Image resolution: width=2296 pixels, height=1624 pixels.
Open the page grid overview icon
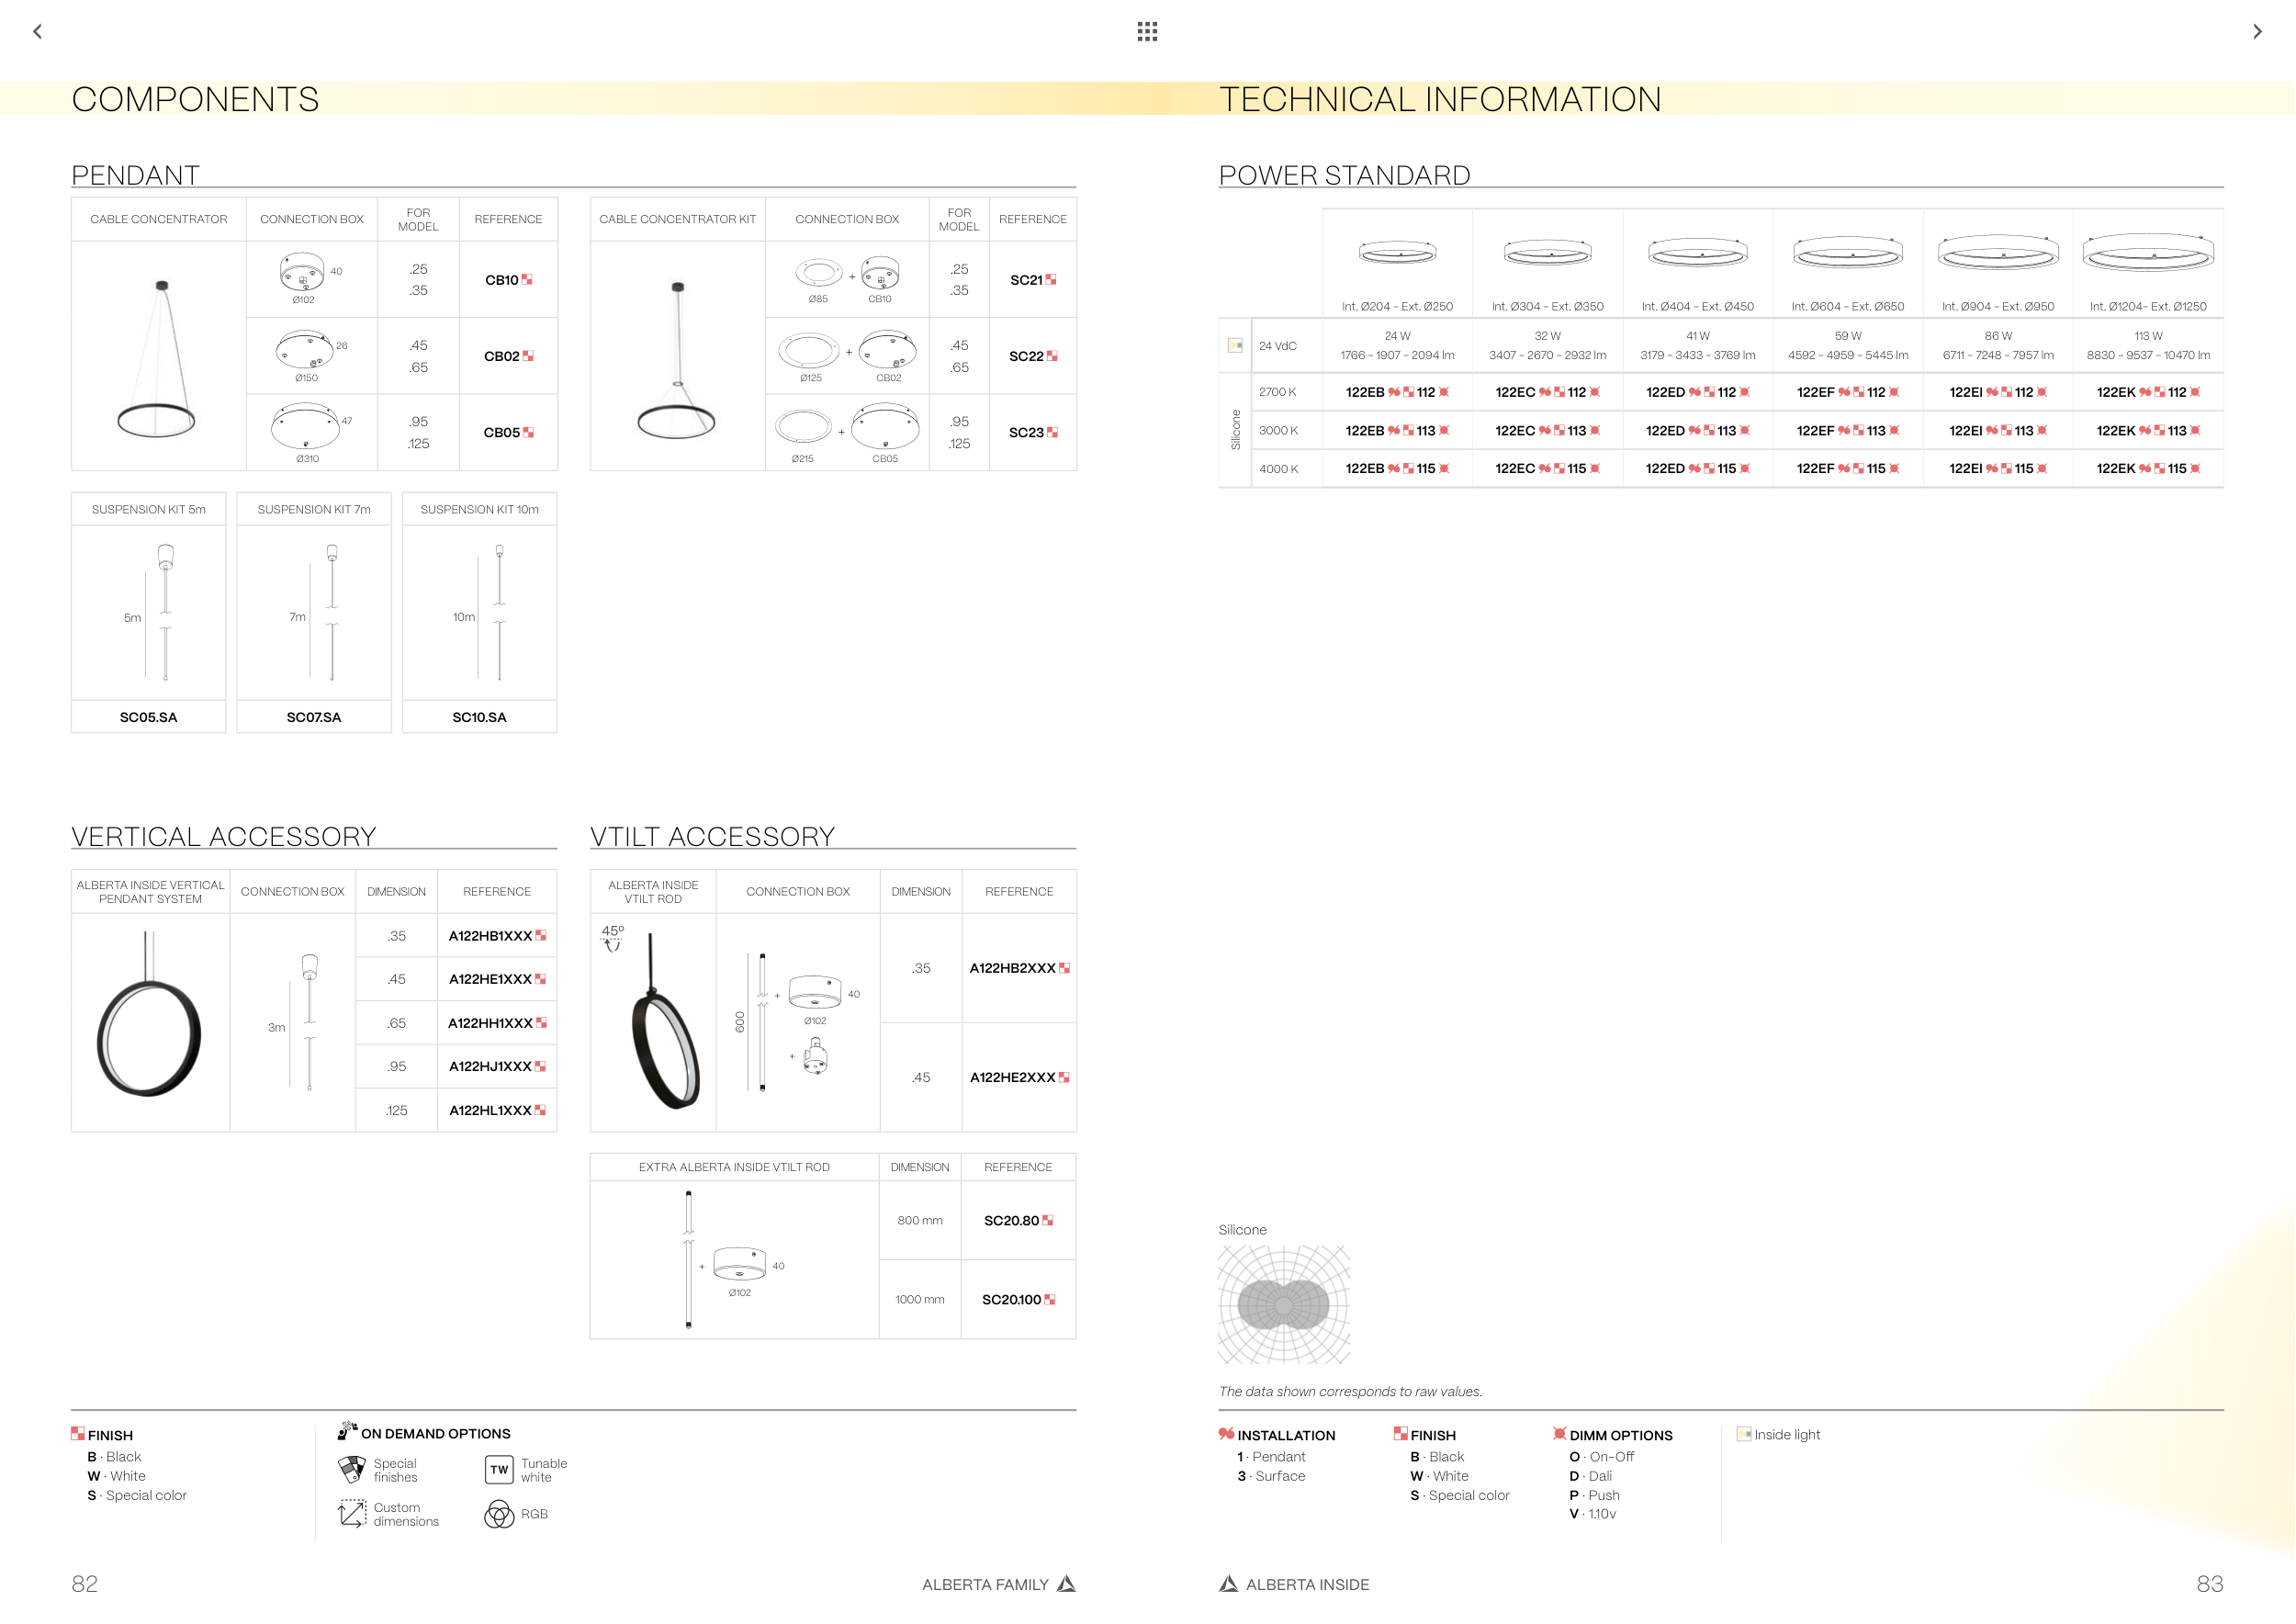1147,31
